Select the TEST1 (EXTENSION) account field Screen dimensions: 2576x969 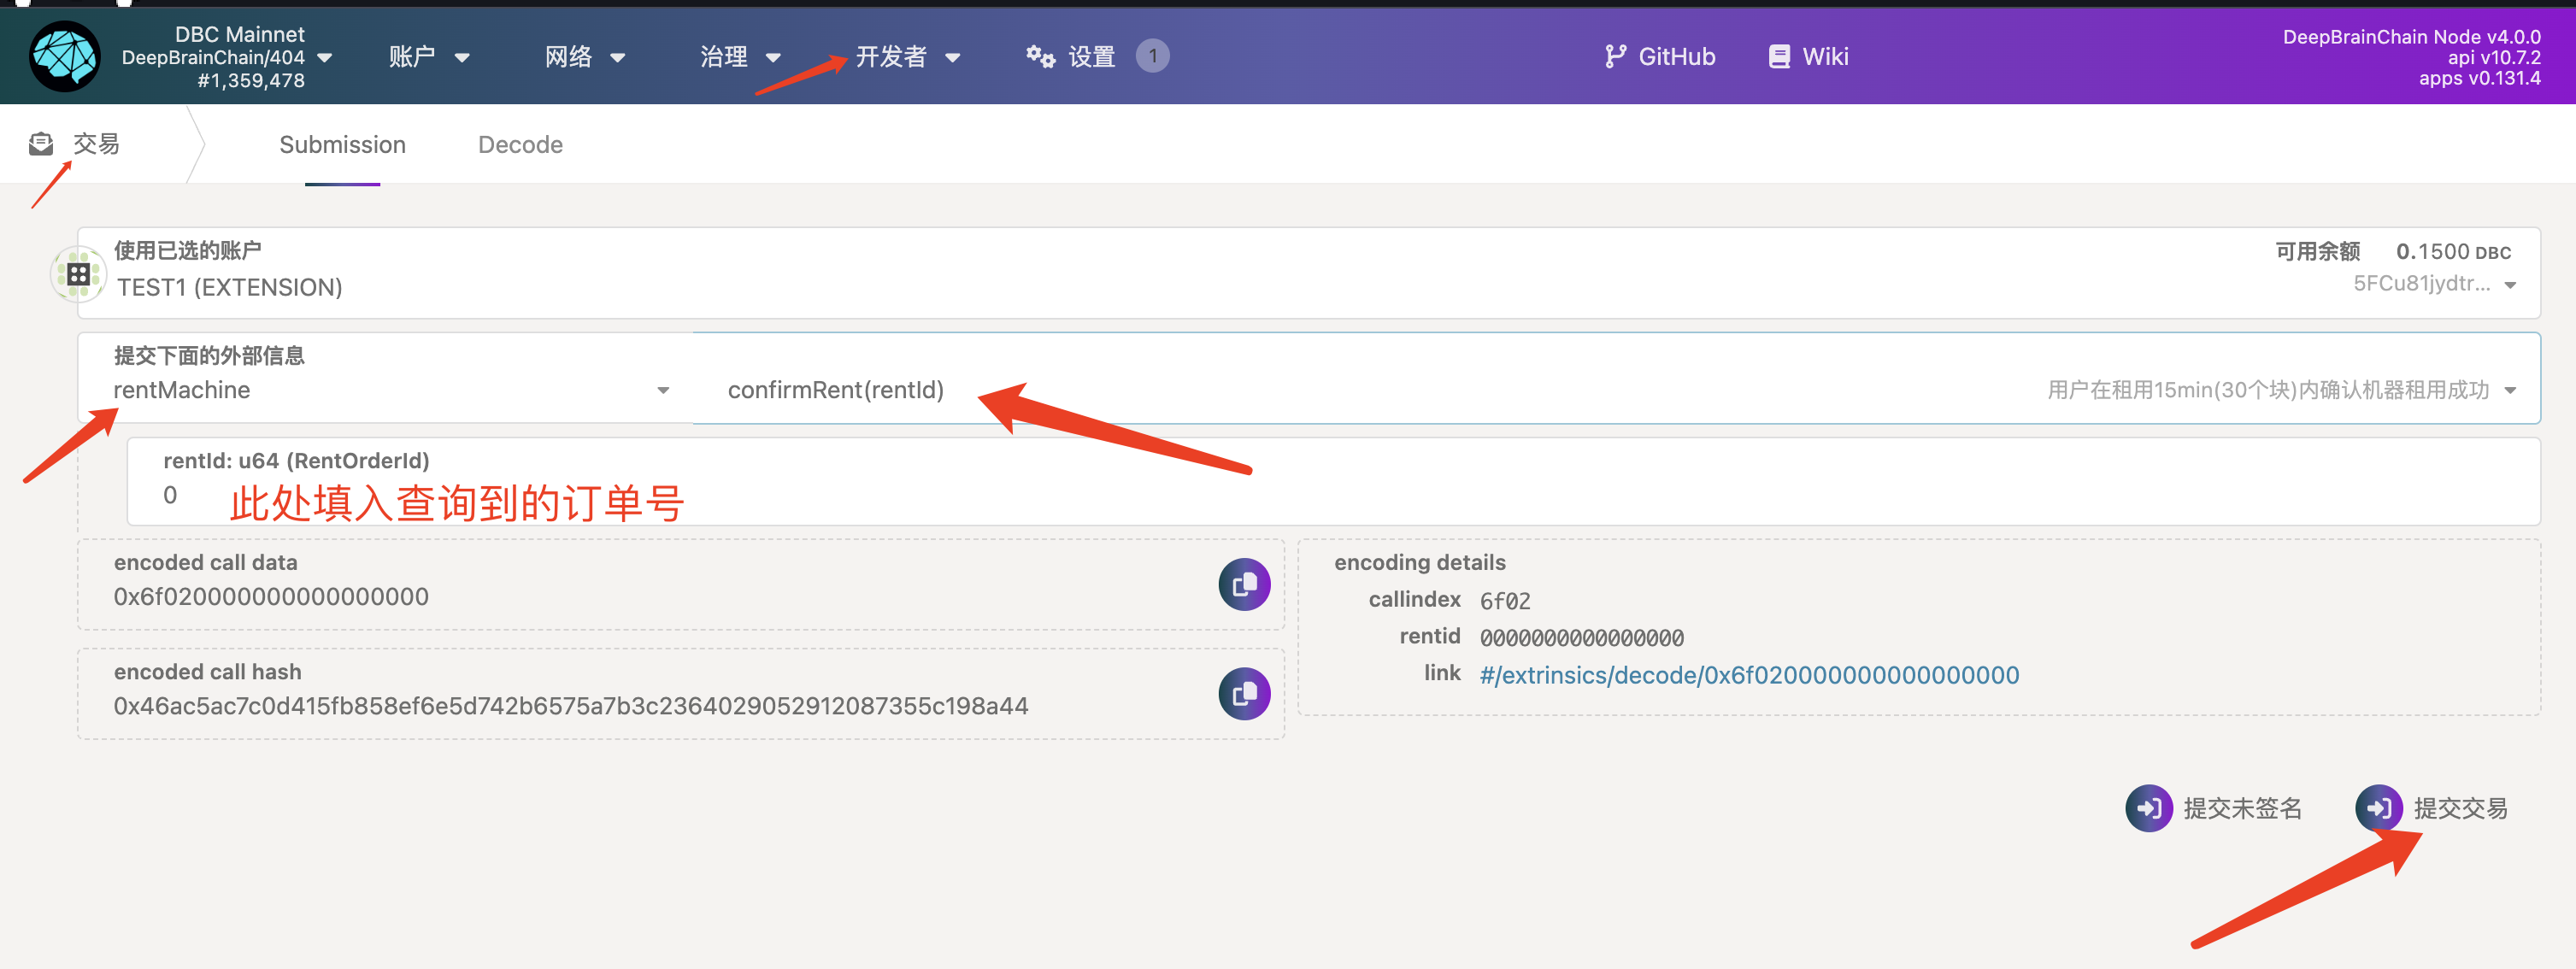point(1309,273)
